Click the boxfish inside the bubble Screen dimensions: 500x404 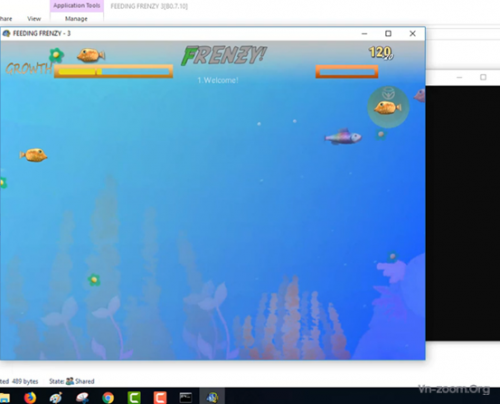[x=388, y=108]
